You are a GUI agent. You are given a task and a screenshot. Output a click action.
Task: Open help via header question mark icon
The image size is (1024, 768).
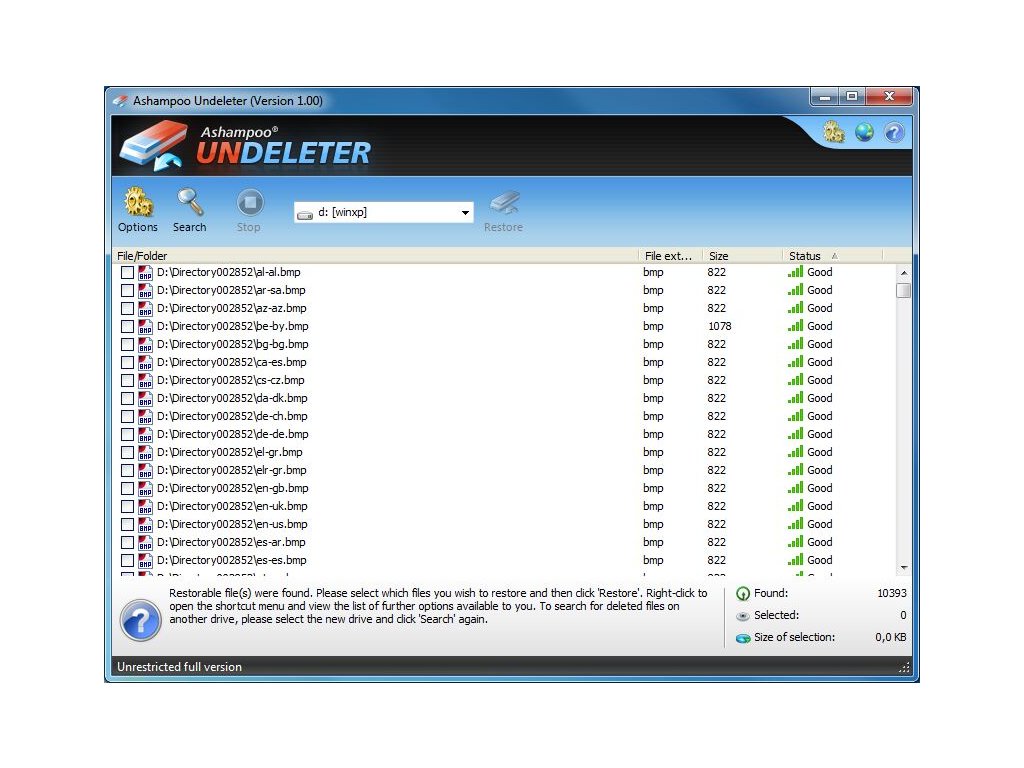[894, 133]
